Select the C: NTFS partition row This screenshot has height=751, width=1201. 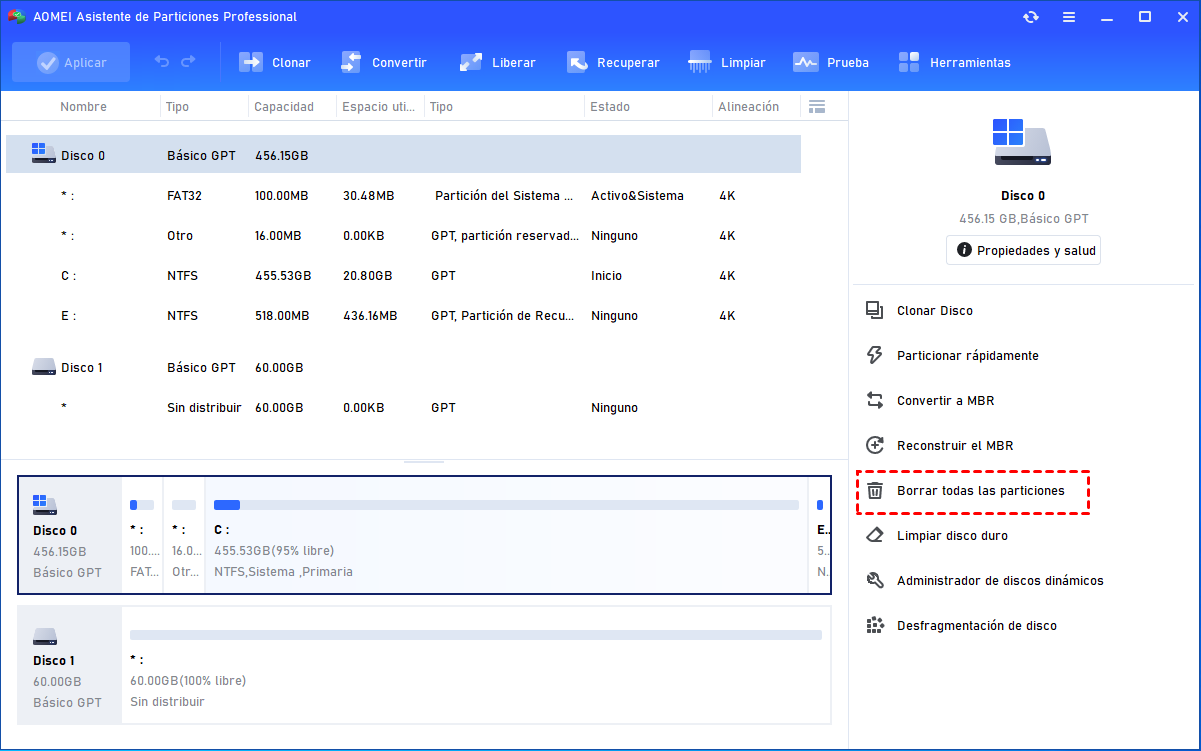(403, 276)
